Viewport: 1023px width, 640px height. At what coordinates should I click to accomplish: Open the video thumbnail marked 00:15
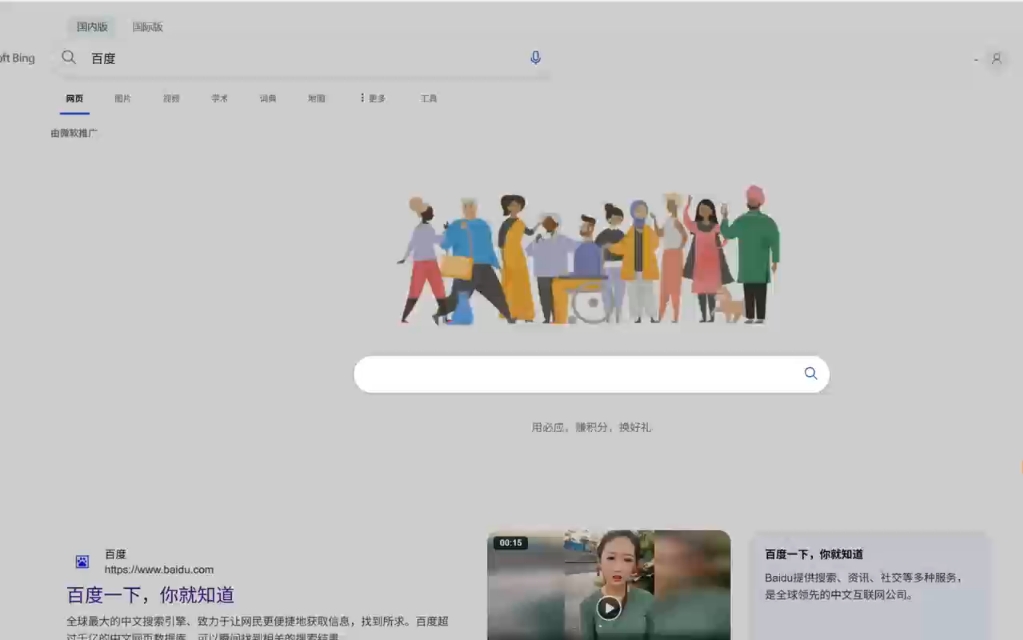(x=609, y=585)
